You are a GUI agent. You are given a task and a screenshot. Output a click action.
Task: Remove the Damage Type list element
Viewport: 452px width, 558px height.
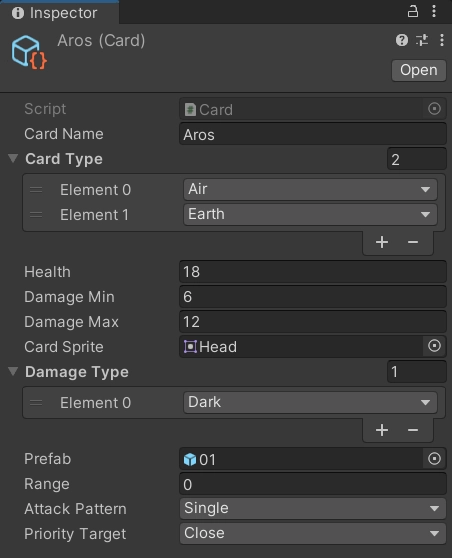pos(413,430)
